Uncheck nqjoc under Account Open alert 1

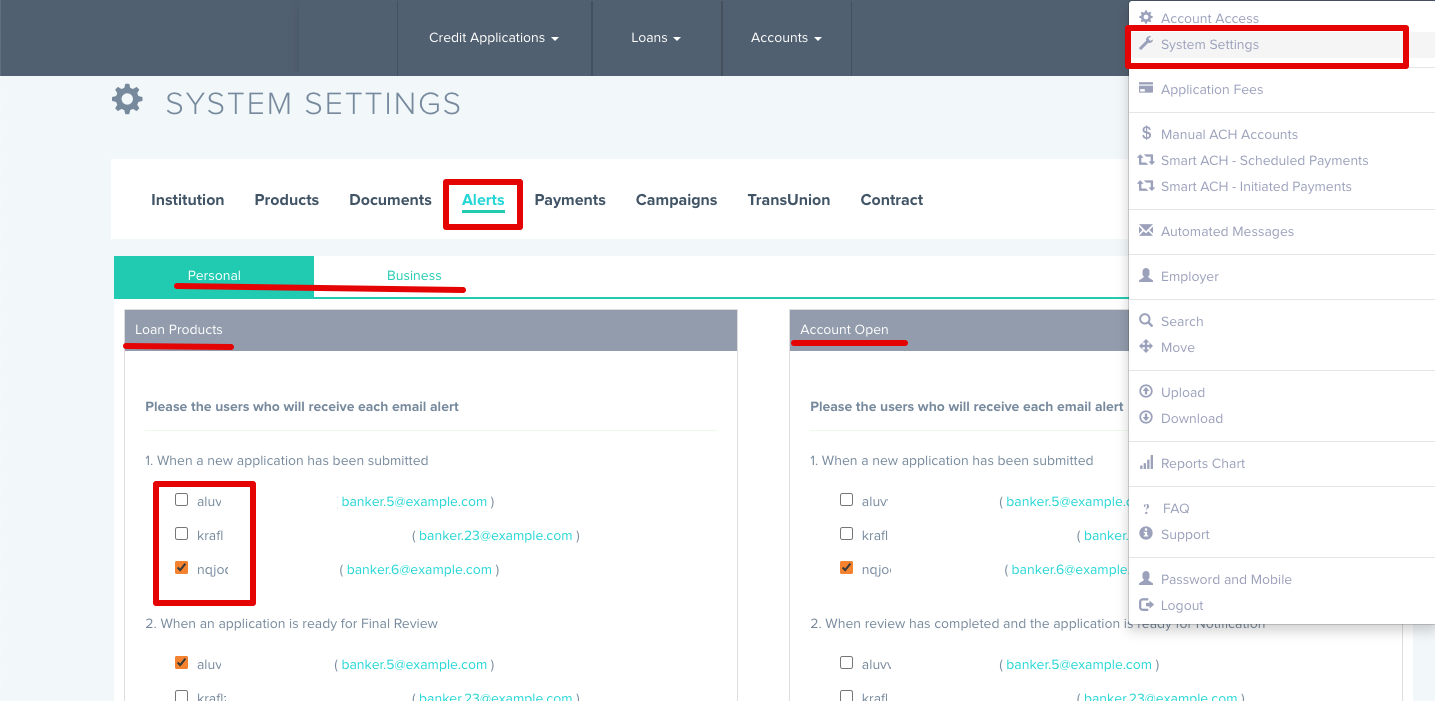point(846,568)
